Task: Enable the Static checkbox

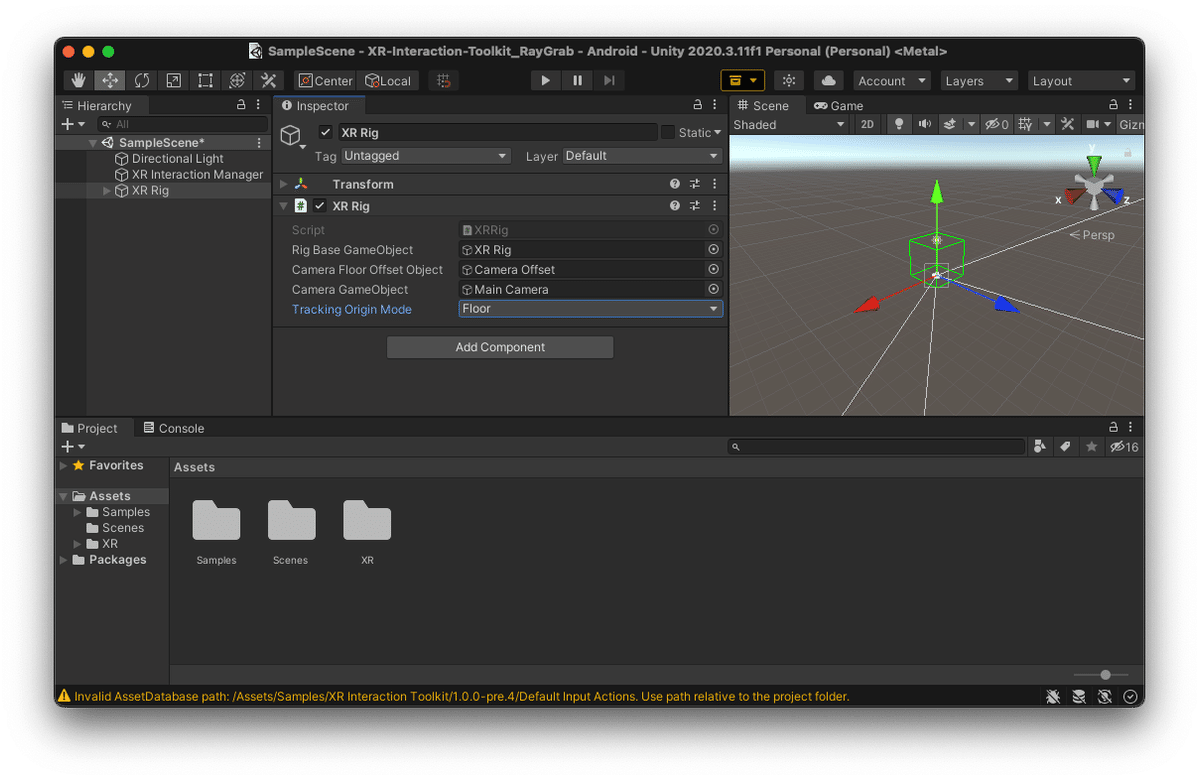Action: coord(667,132)
